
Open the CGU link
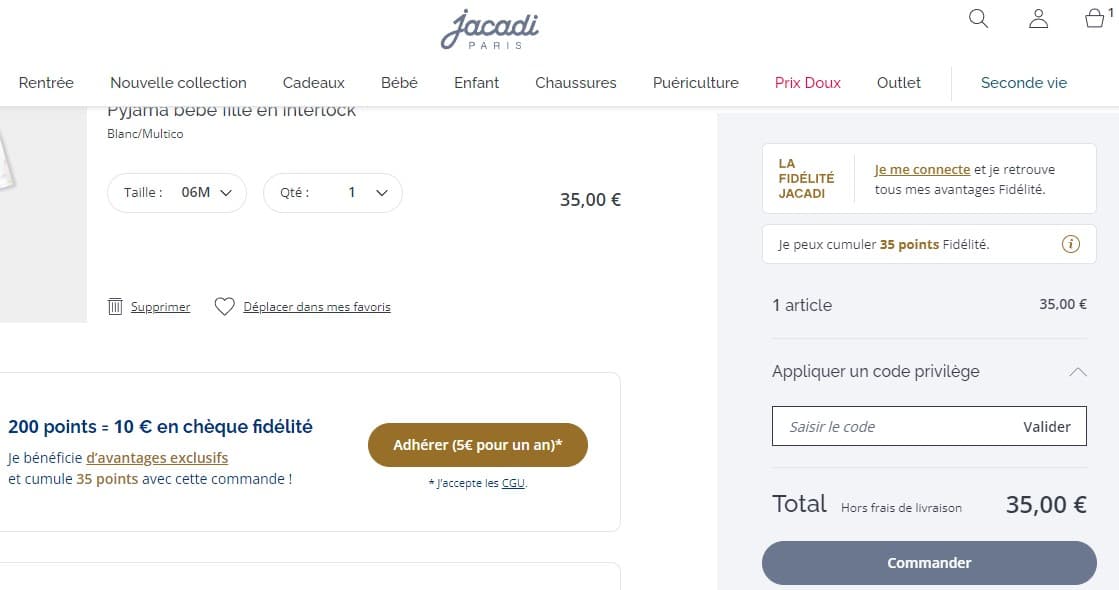[513, 482]
